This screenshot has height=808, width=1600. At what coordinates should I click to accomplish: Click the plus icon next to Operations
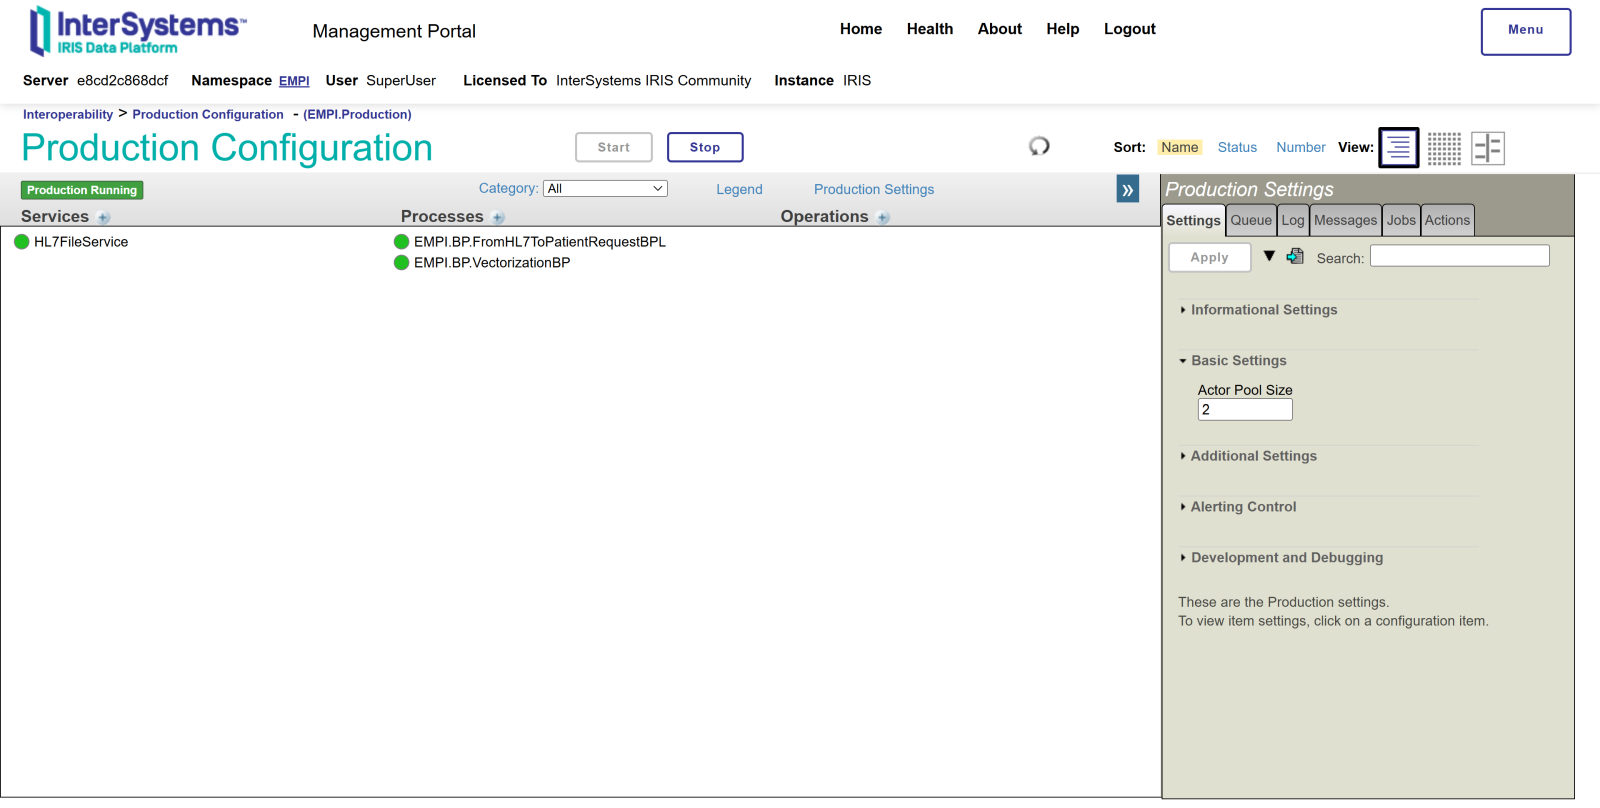point(883,218)
